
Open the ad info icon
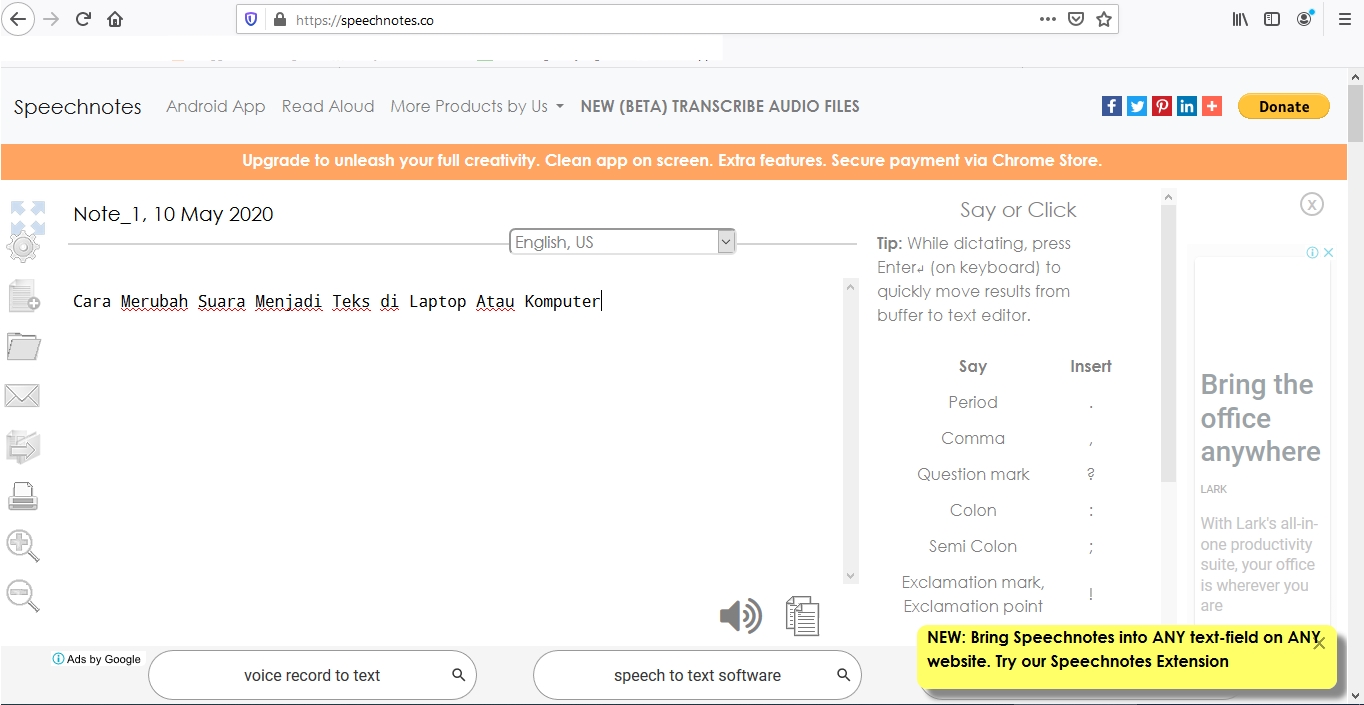coord(1312,253)
